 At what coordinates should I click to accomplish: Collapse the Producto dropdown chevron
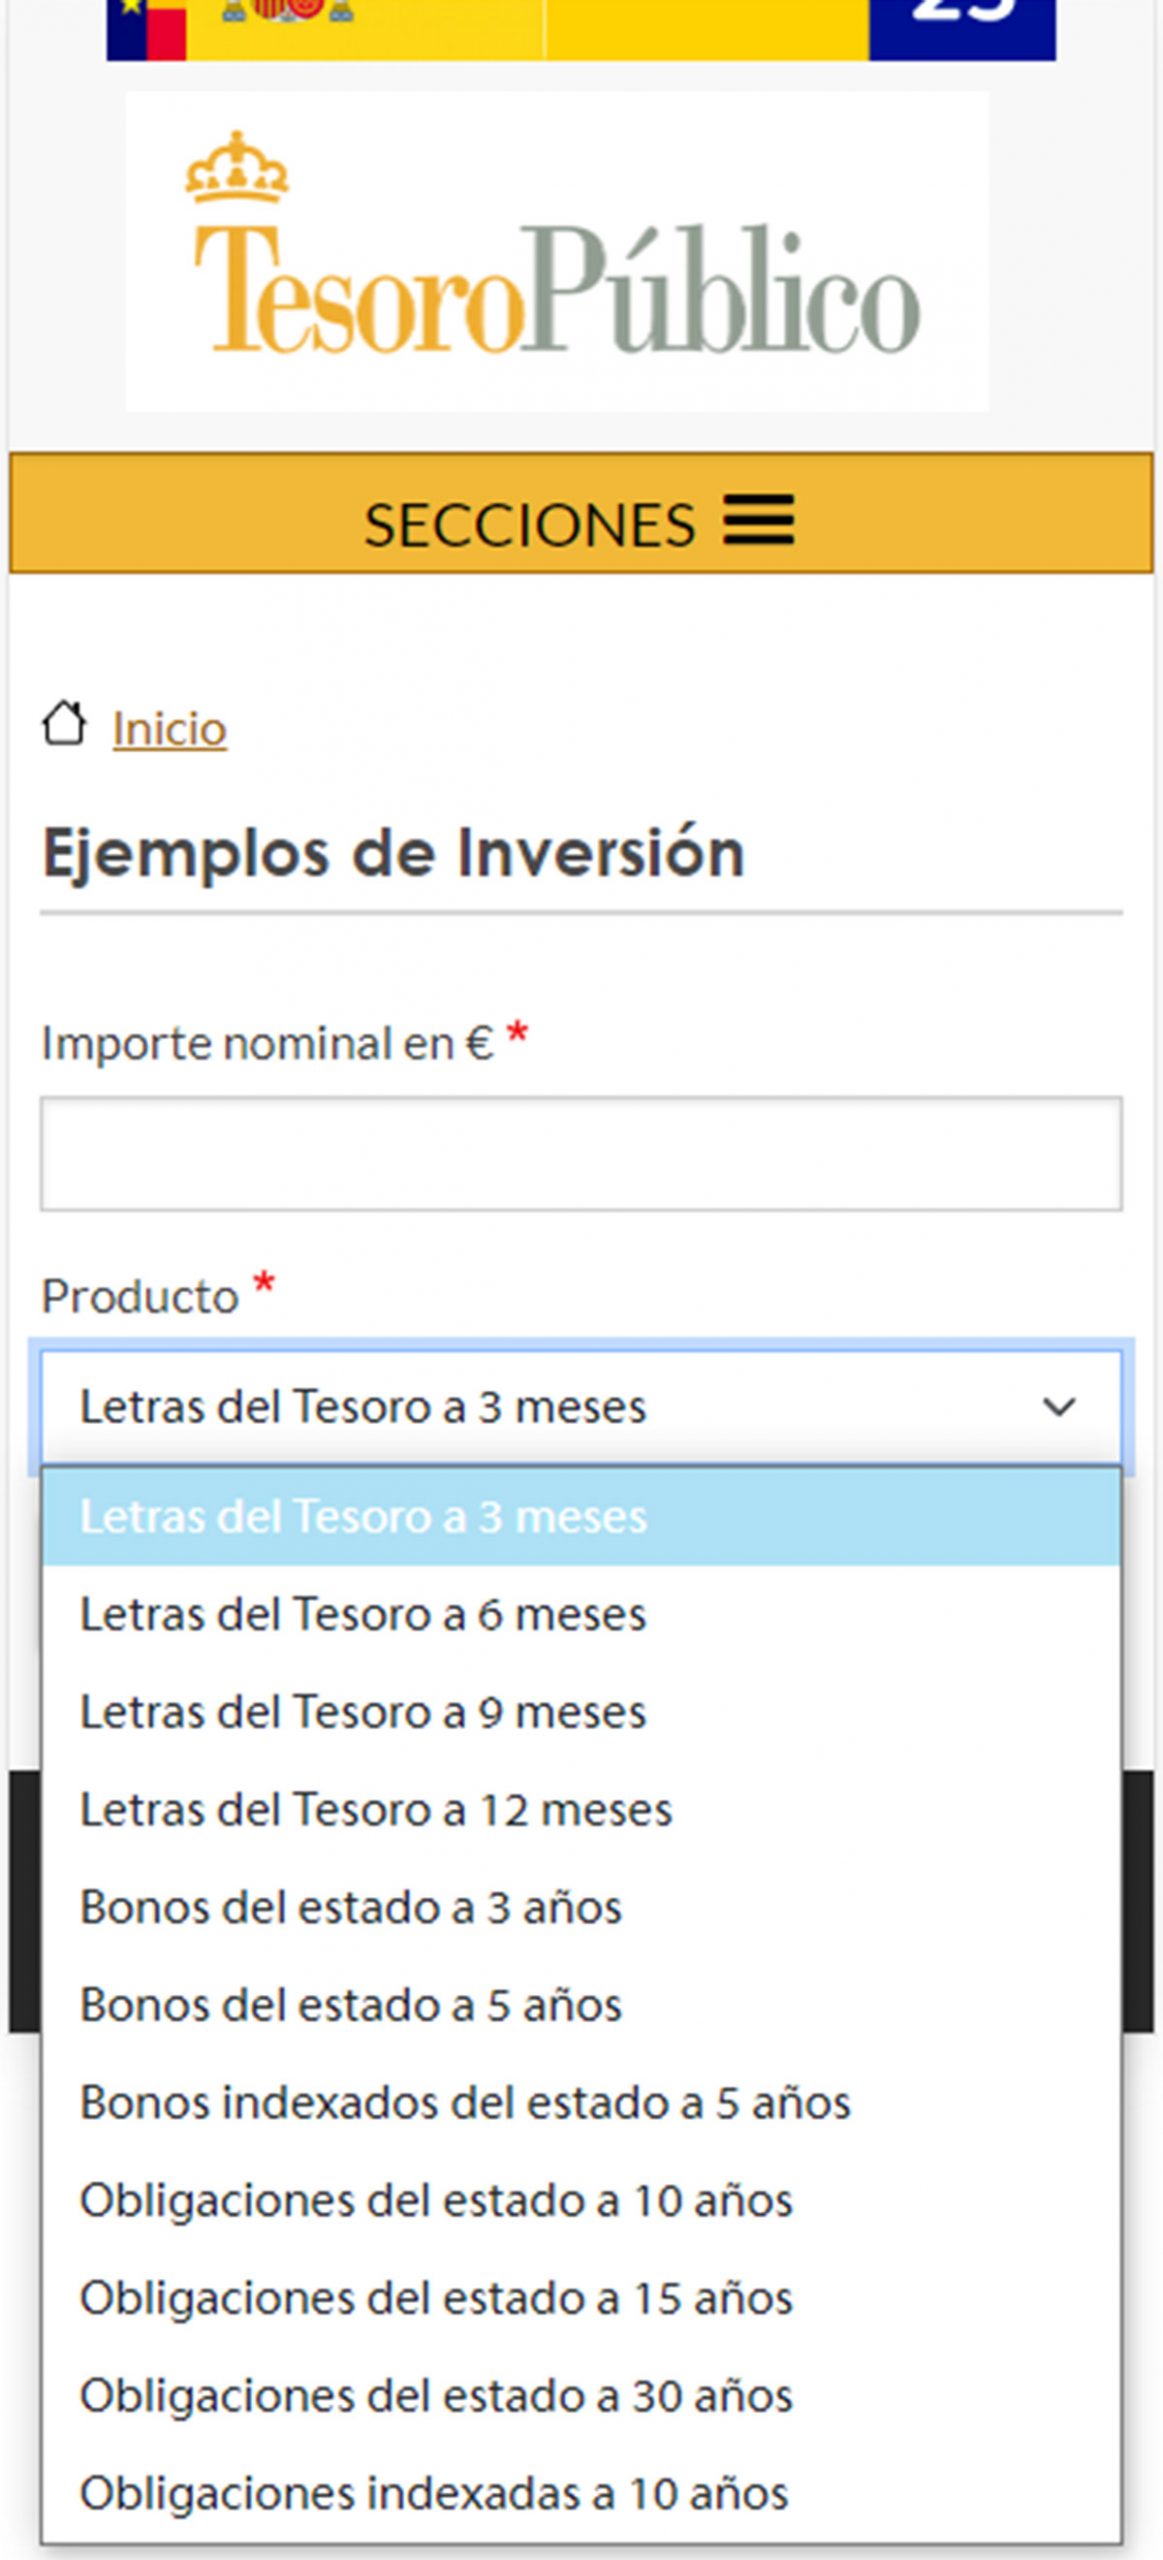[x=1058, y=1407]
